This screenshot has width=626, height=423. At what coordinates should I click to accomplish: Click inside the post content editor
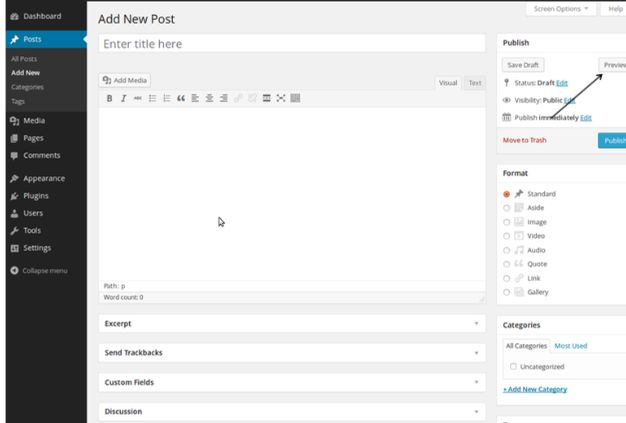(292, 194)
